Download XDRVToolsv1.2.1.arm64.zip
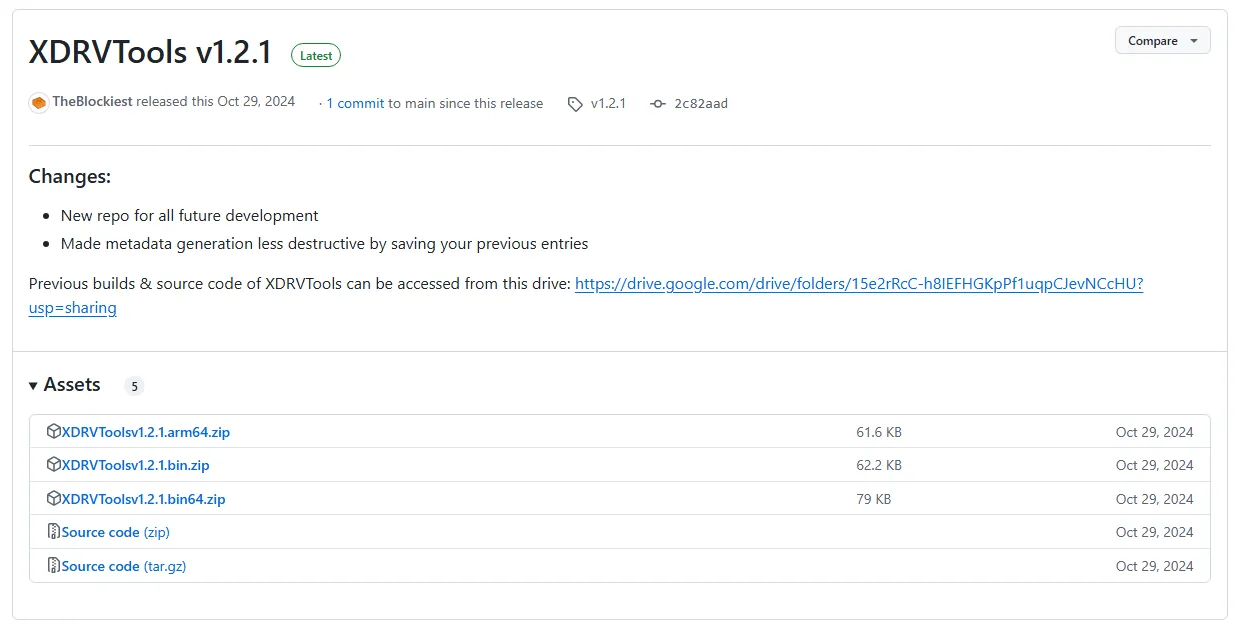Screen dimensions: 1242x629 (x=146, y=433)
